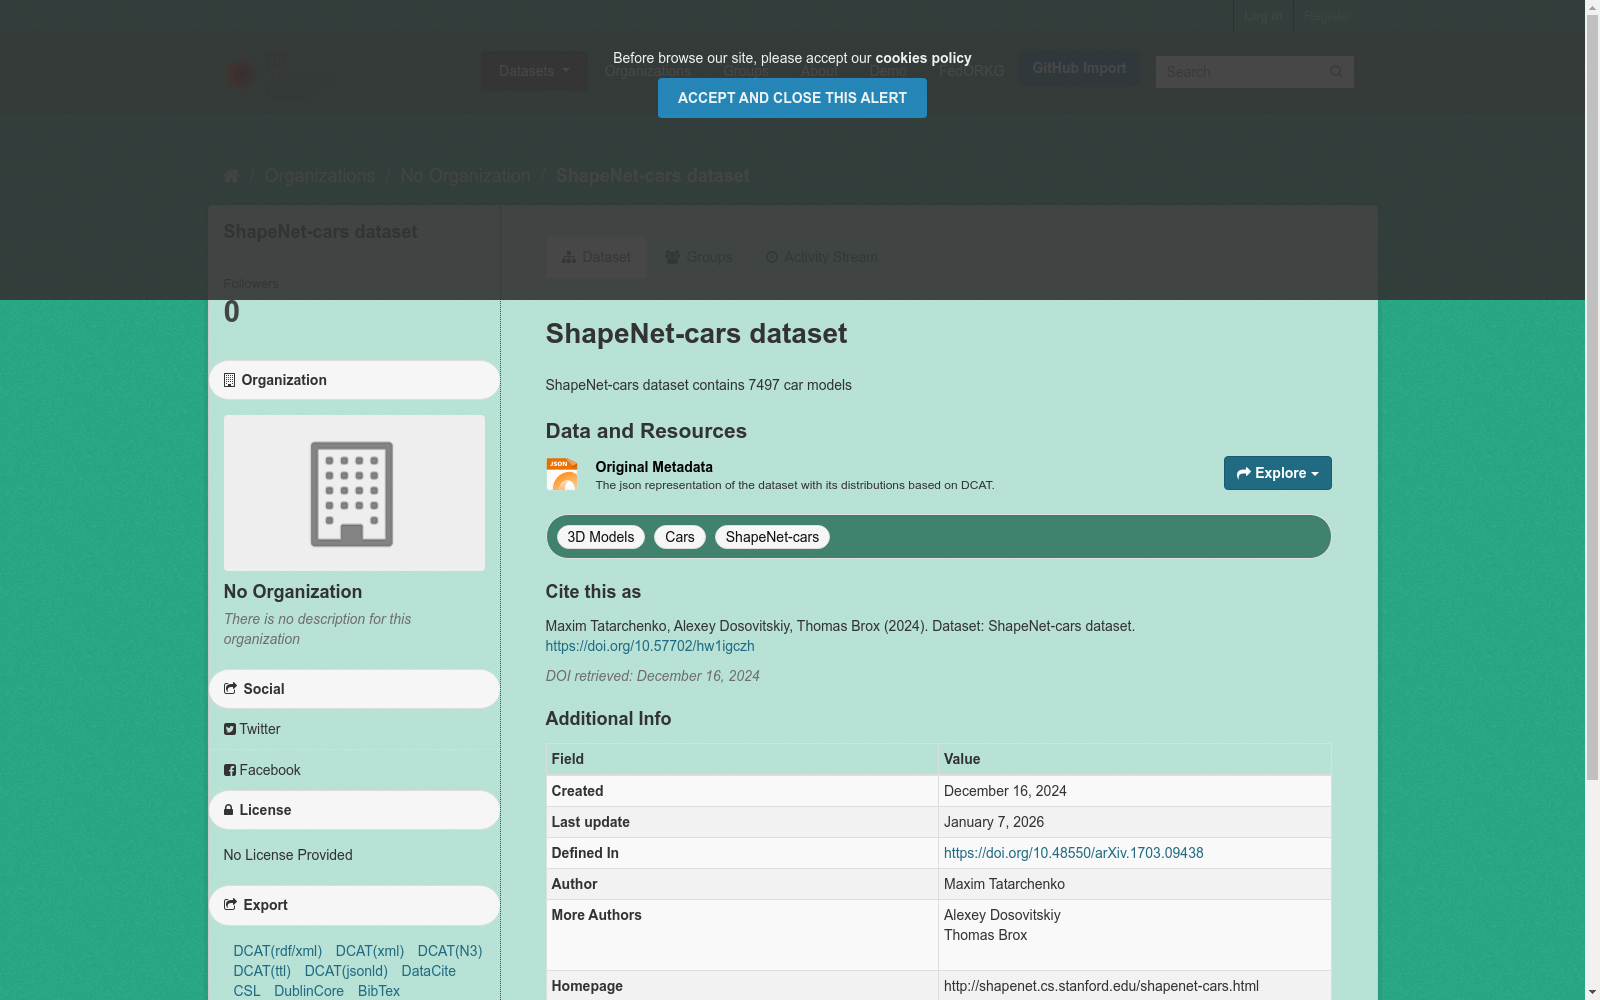Viewport: 1600px width, 1000px height.
Task: Switch to the Dataset tab
Action: (x=596, y=257)
